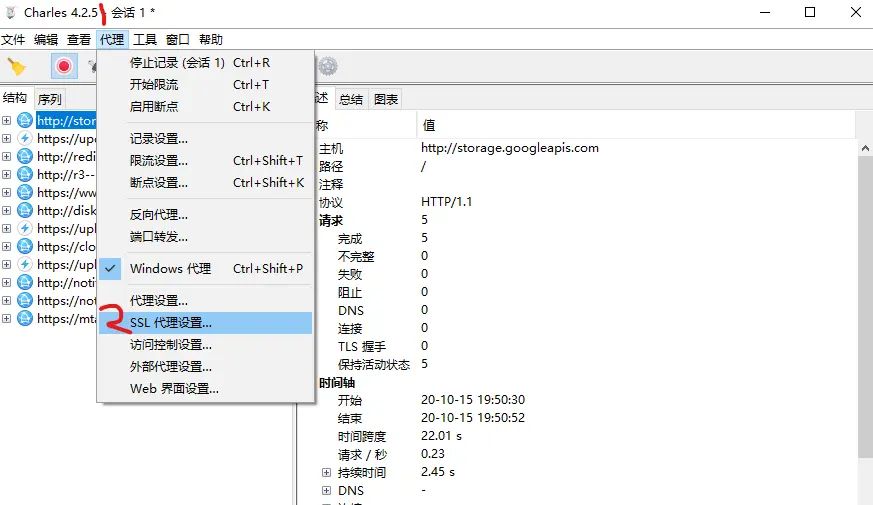Image resolution: width=873 pixels, height=505 pixels.
Task: Expand the http://r3-- tree node
Action: pyautogui.click(x=7, y=174)
